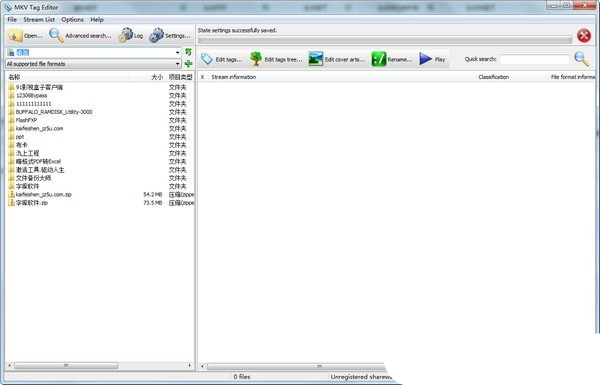Open the File menu
This screenshot has width=600, height=385.
[x=12, y=20]
